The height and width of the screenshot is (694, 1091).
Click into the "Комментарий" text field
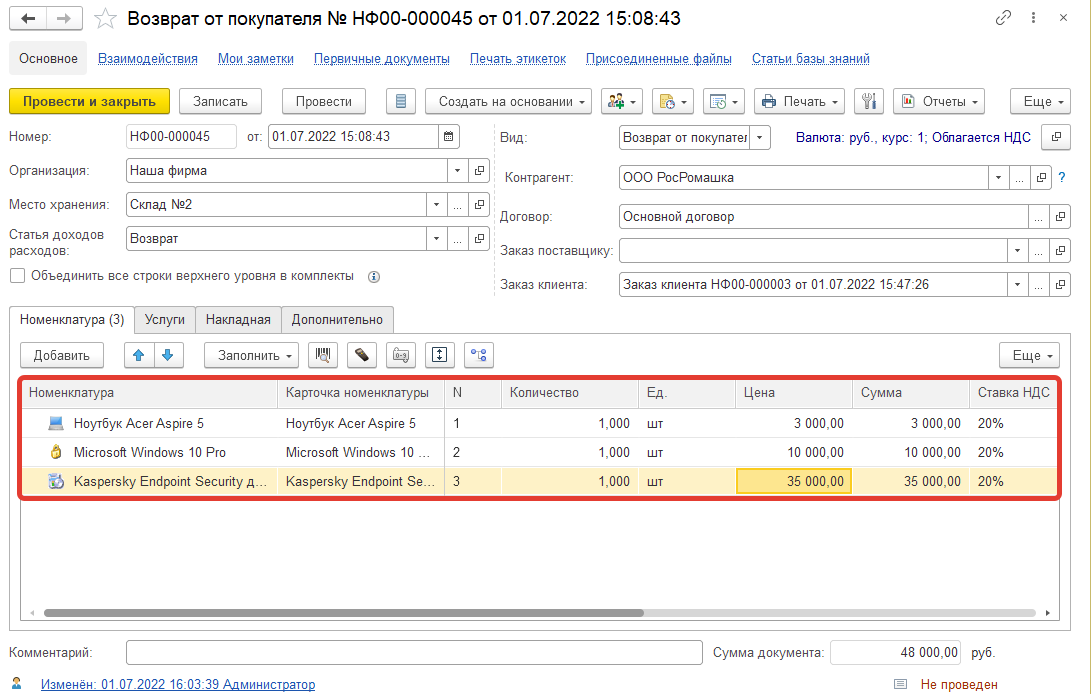(414, 653)
